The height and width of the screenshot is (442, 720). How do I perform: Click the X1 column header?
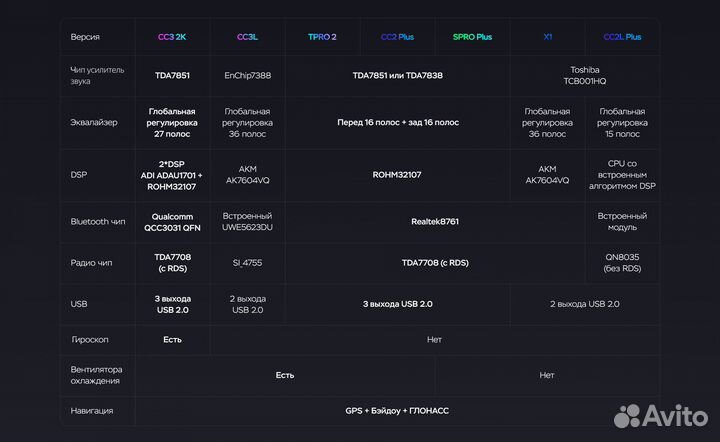pos(547,37)
